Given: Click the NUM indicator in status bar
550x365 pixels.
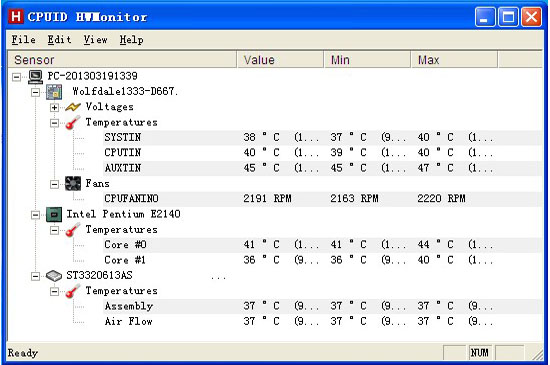Looking at the screenshot, I should [479, 353].
